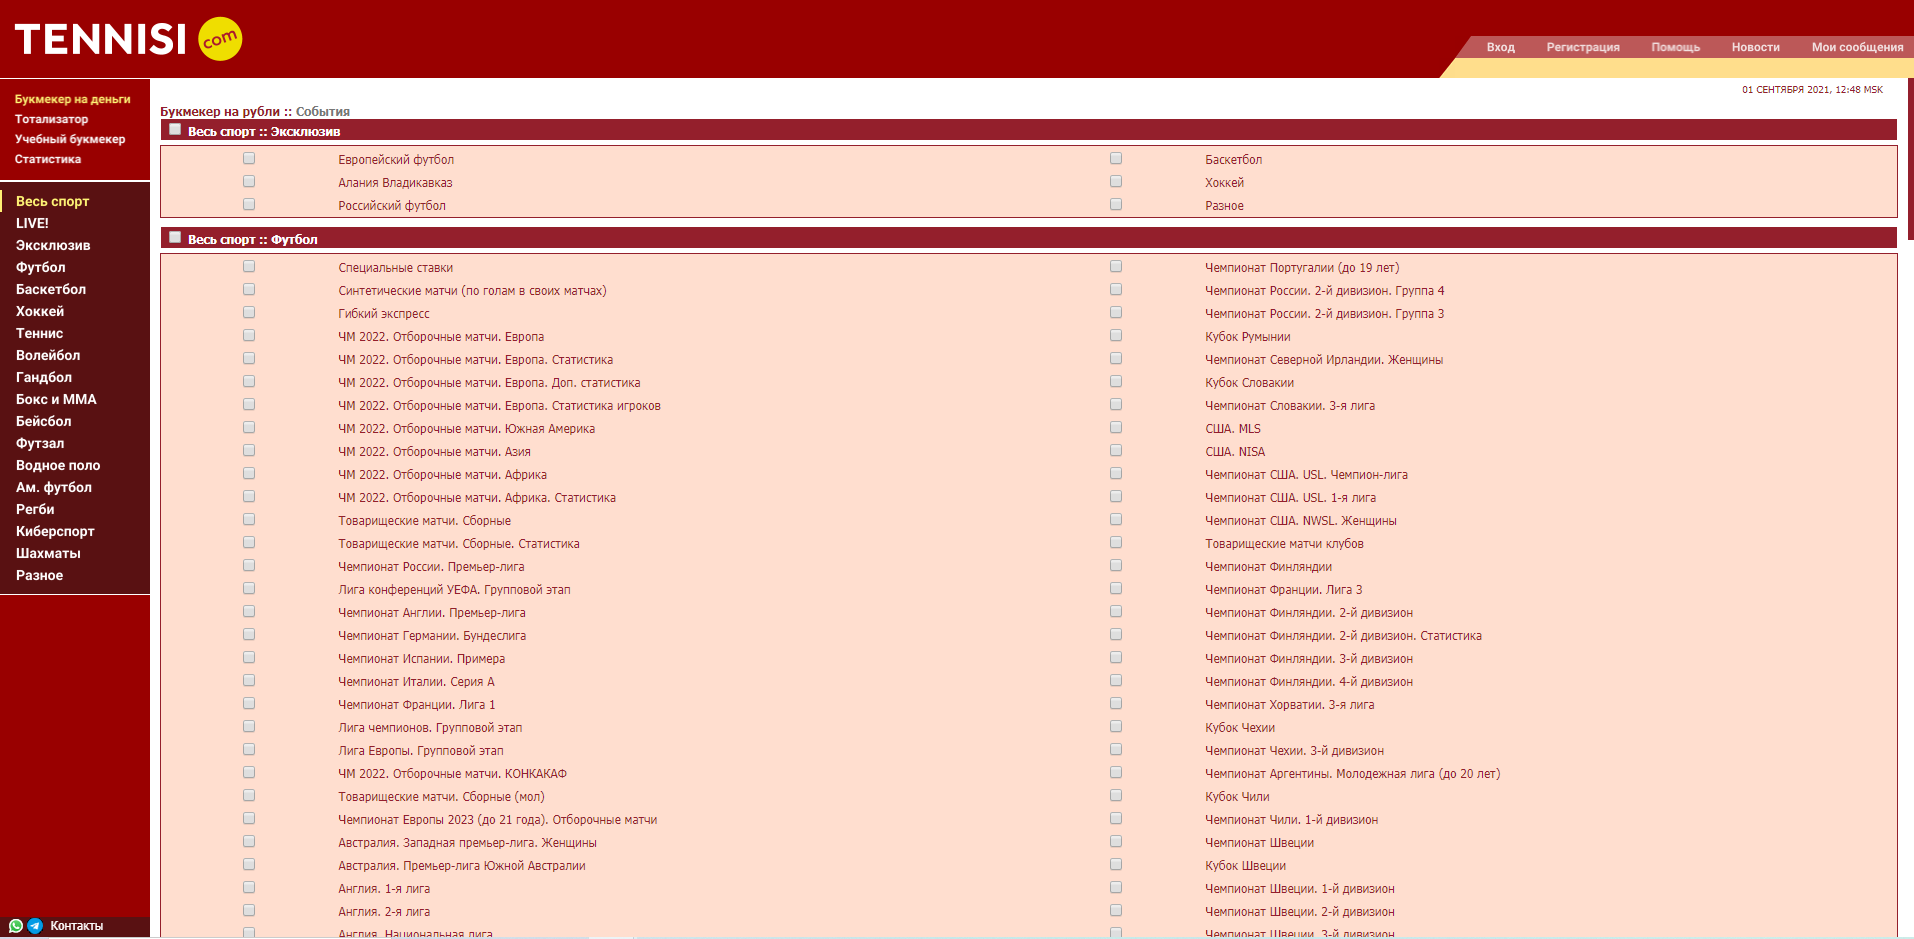The image size is (1914, 939).
Task: Open Киберспорт sidebar section
Action: (55, 531)
